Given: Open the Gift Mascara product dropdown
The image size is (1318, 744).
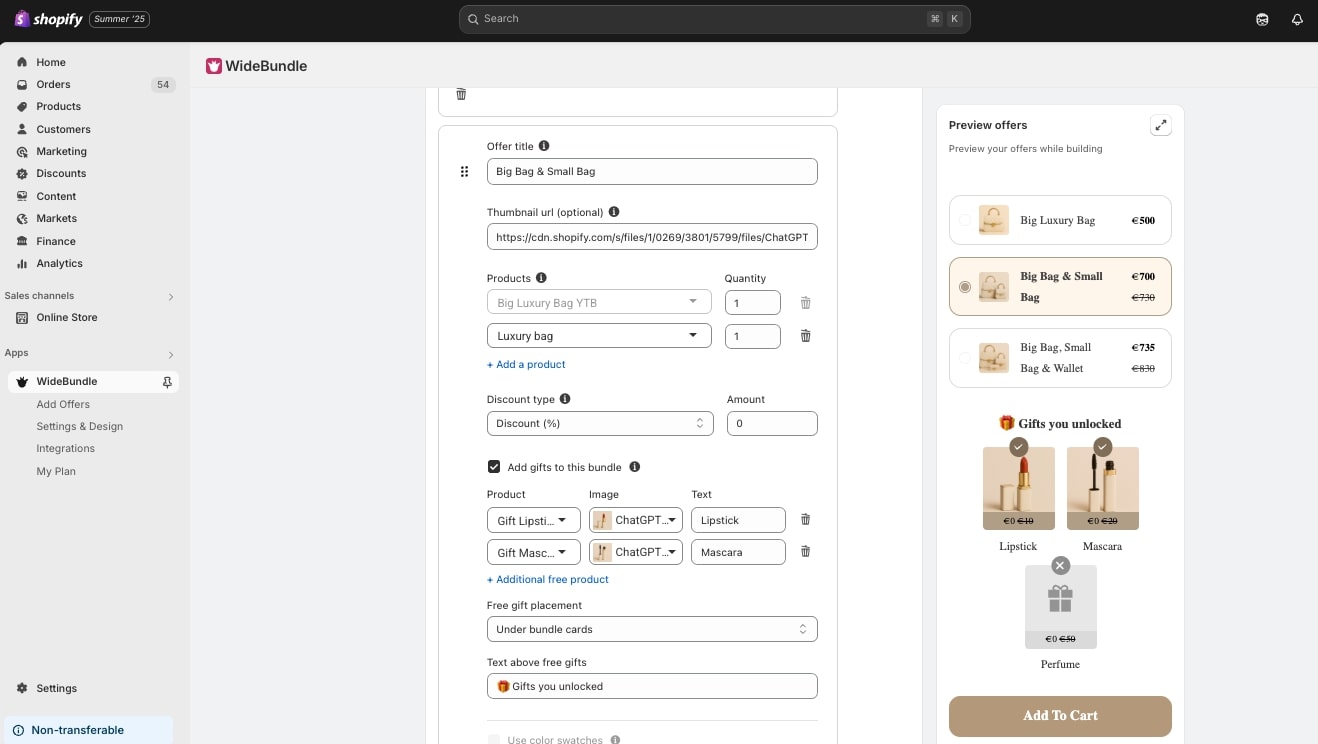Looking at the screenshot, I should click(x=533, y=552).
